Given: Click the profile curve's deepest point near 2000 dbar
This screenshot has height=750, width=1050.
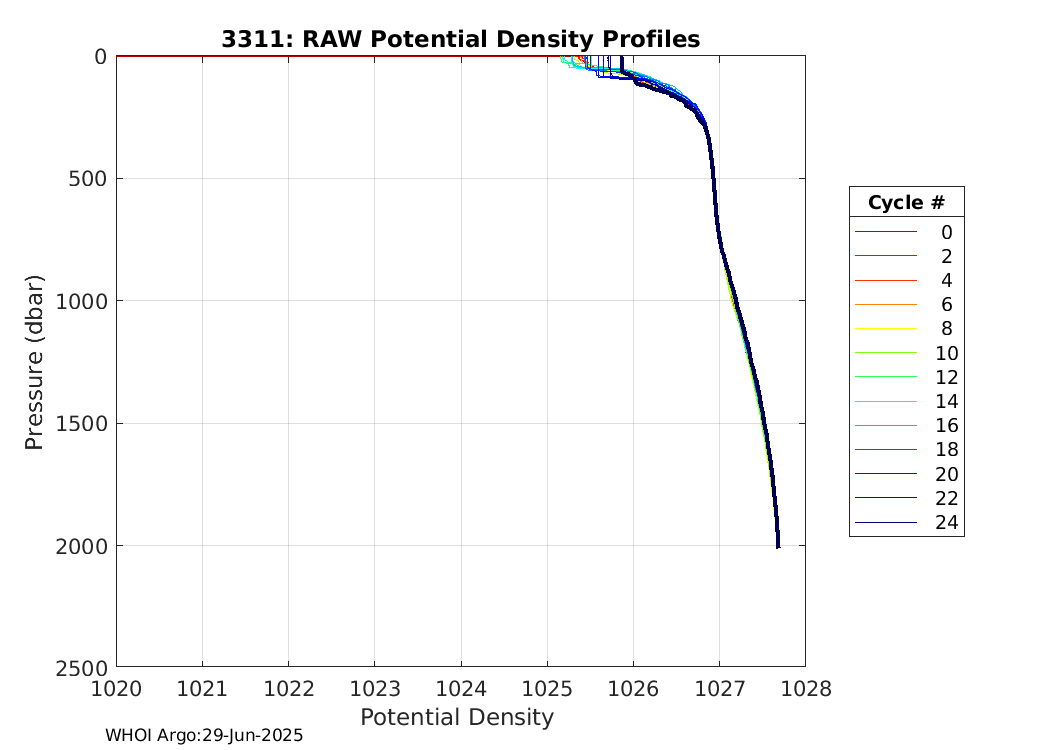Looking at the screenshot, I should click(778, 545).
